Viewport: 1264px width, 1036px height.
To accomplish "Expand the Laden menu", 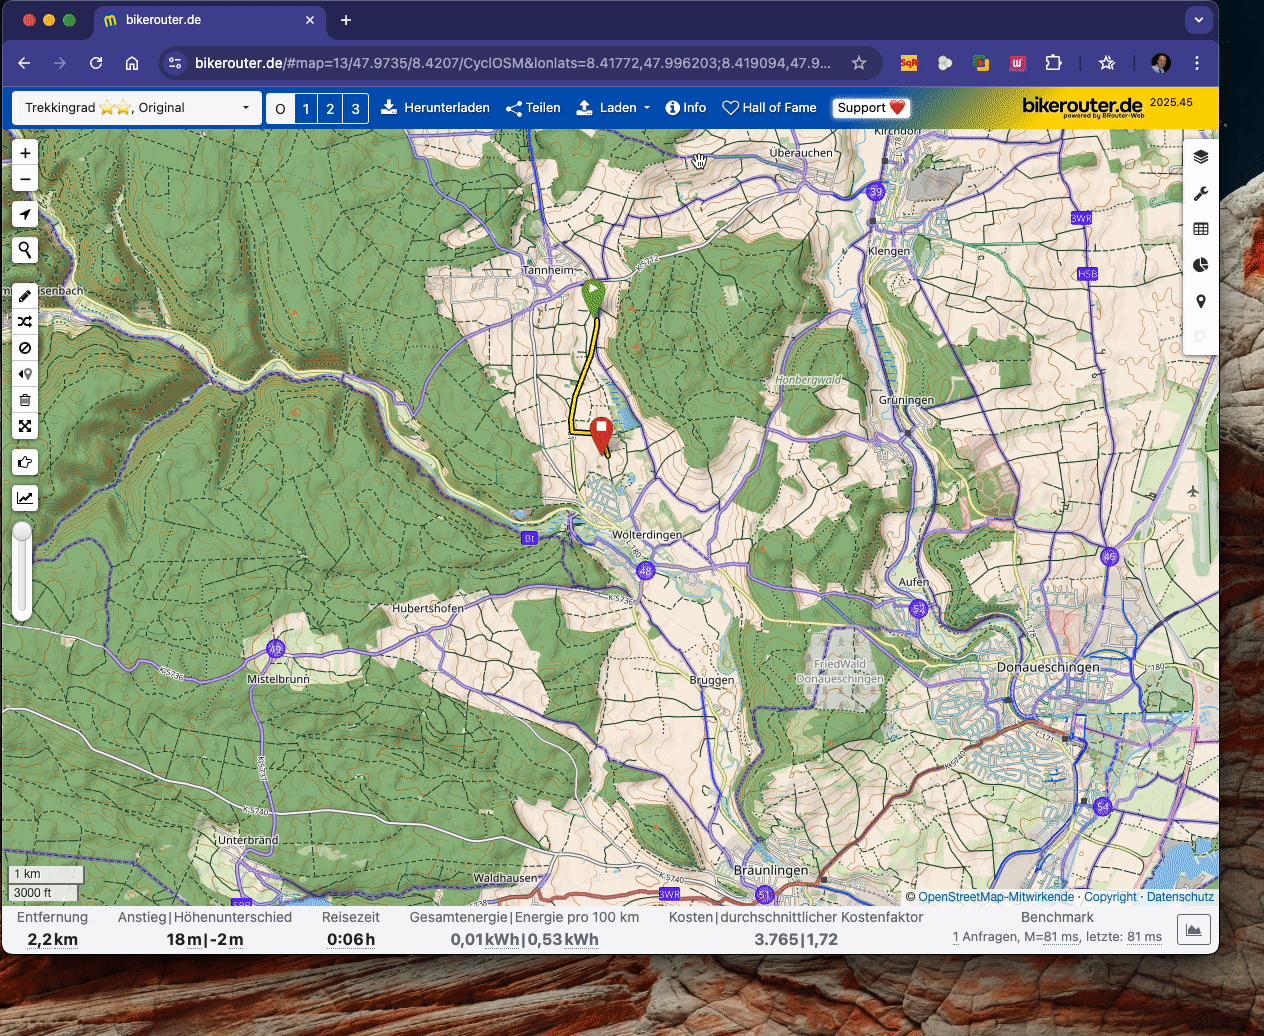I will tap(613, 108).
